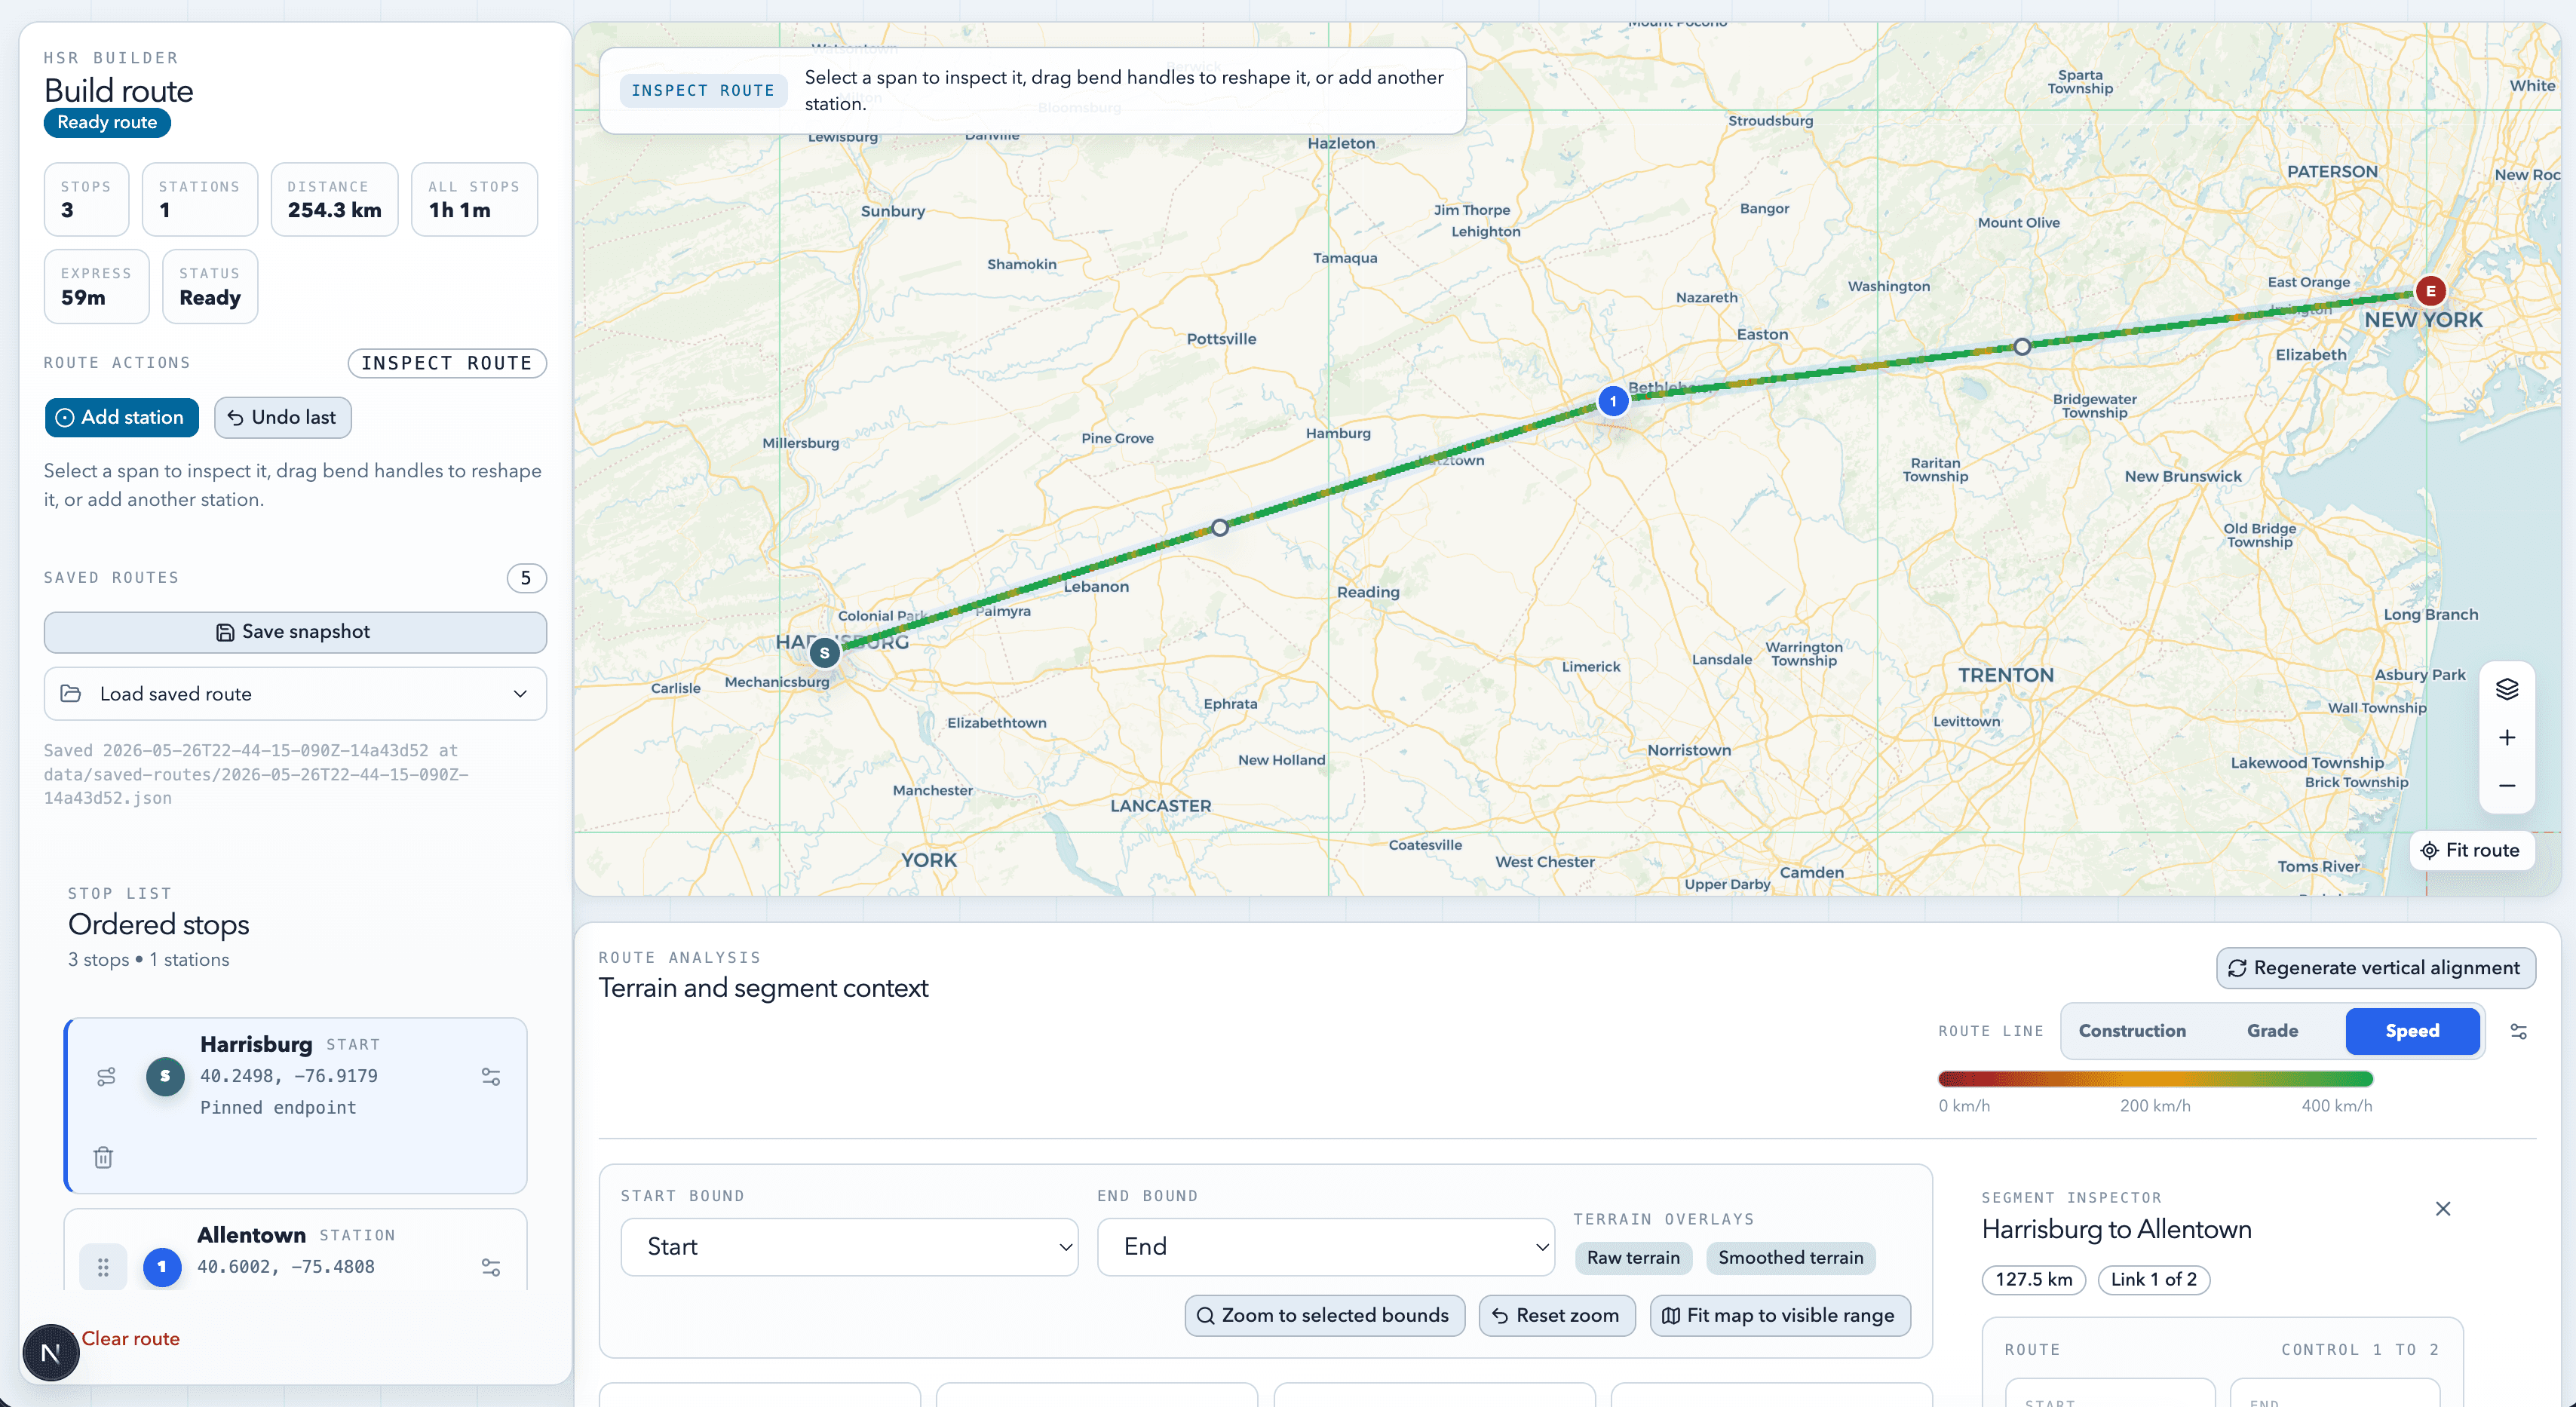Open the map layers icon
Viewport: 2576px width, 1407px height.
tap(2506, 689)
